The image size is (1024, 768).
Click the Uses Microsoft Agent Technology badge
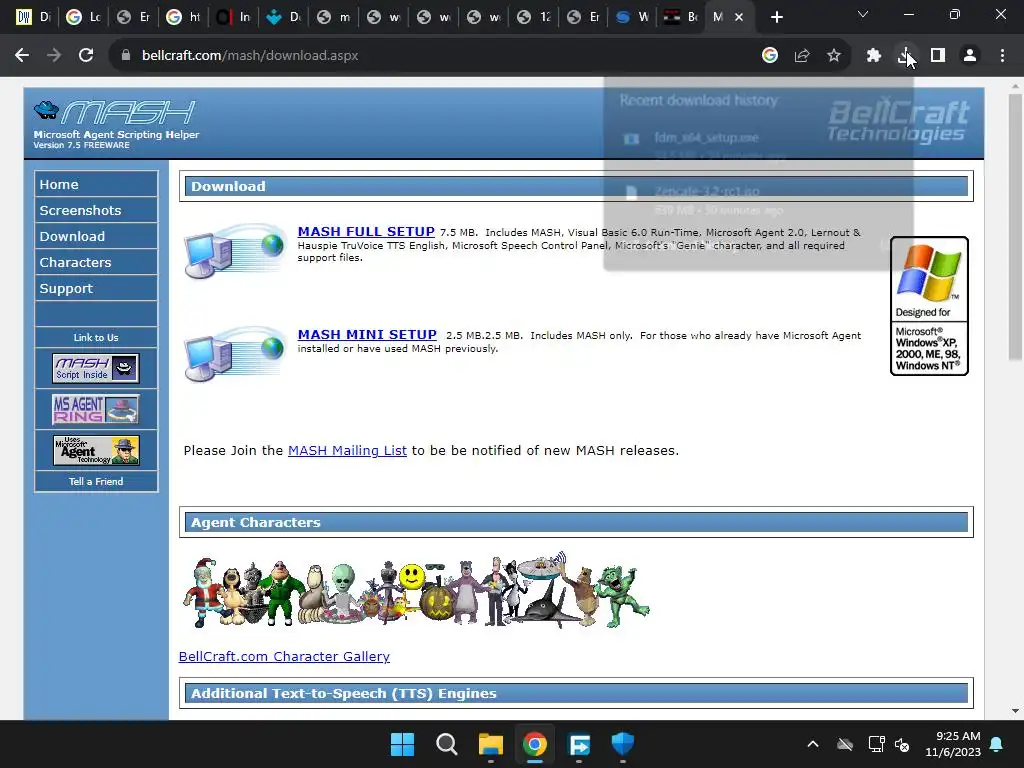(96, 450)
